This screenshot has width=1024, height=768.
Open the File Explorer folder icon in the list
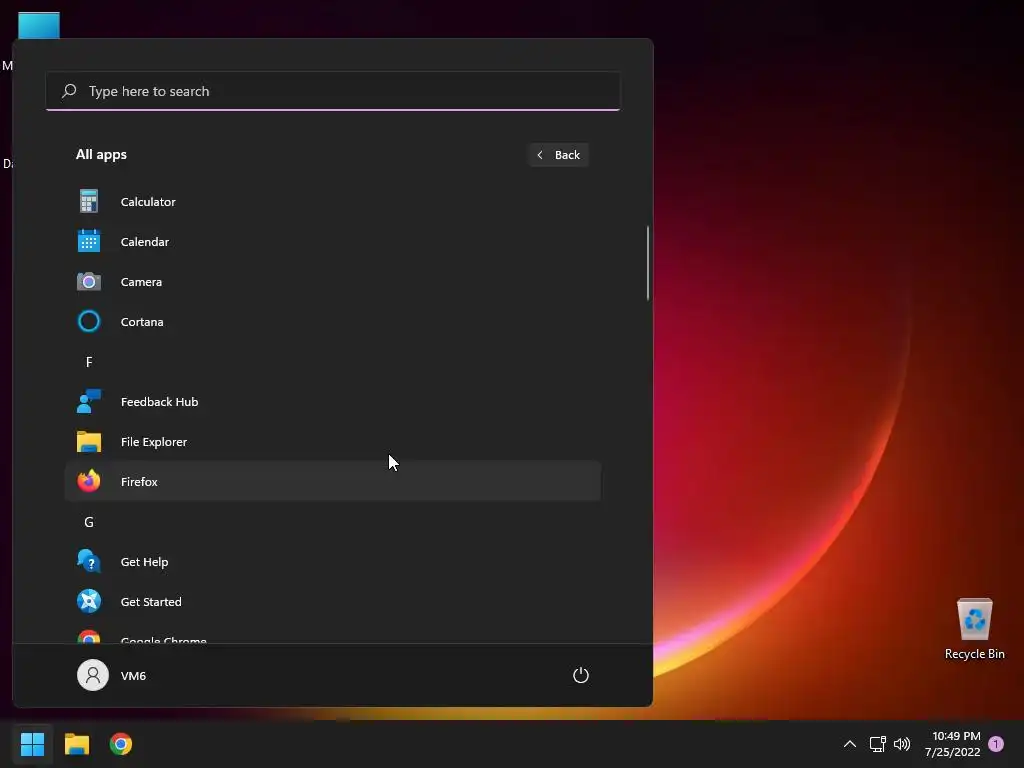tap(89, 441)
